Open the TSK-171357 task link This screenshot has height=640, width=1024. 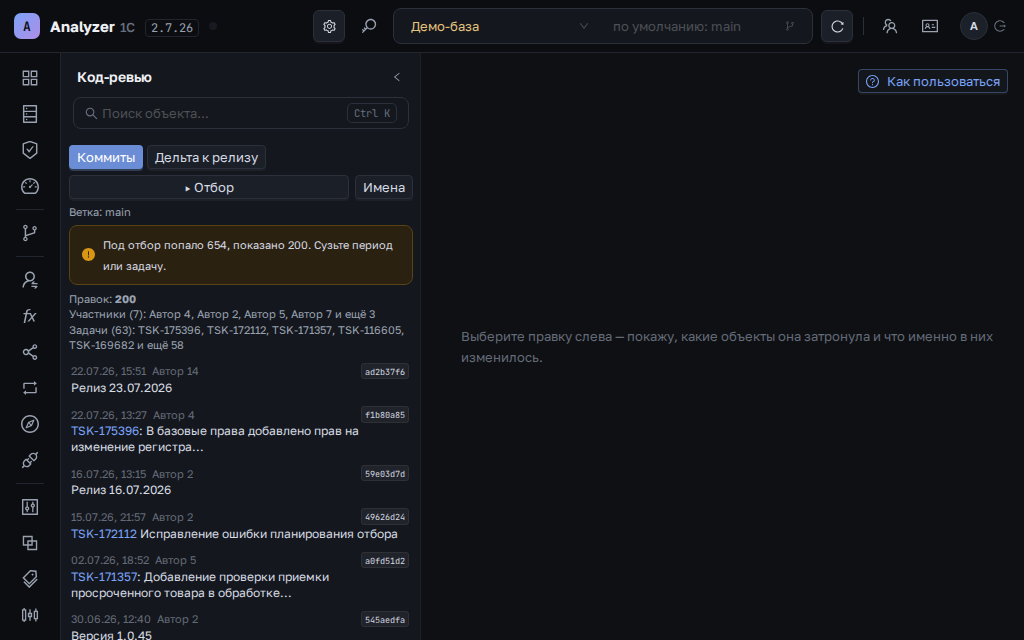point(104,577)
